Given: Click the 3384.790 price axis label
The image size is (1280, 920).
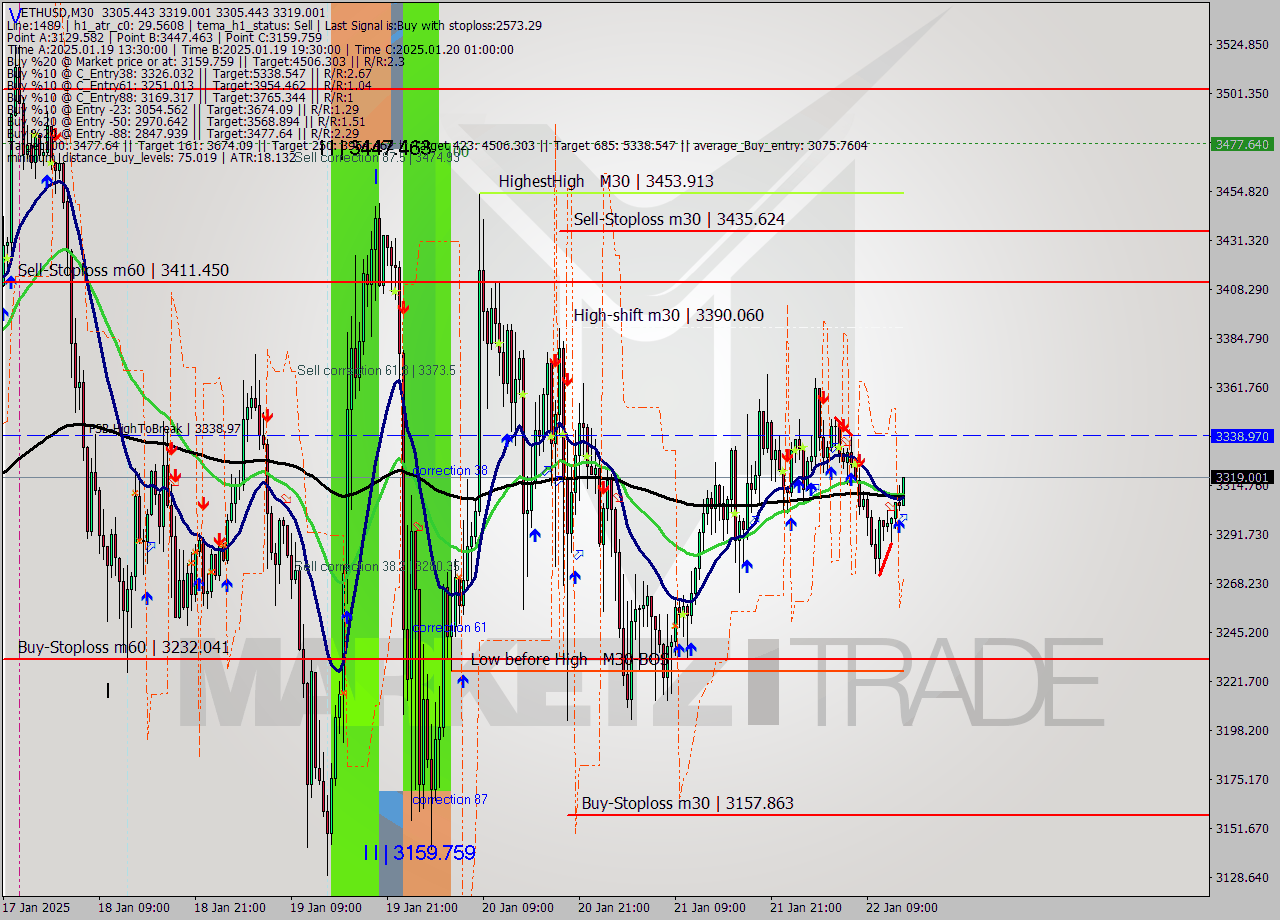Looking at the screenshot, I should pos(1243,338).
